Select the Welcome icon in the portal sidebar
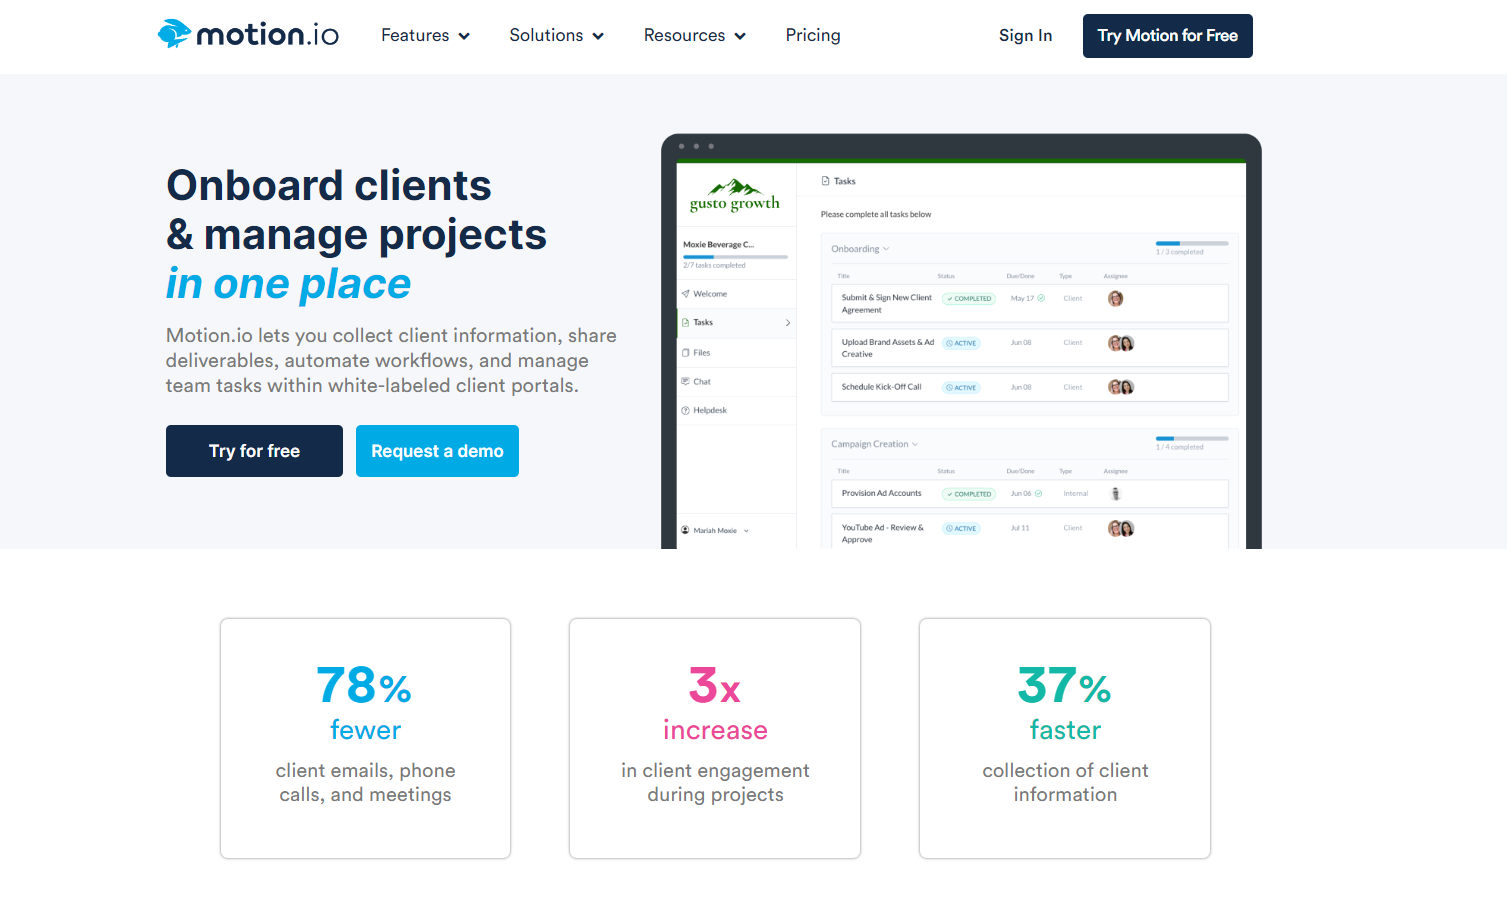This screenshot has height=900, width=1507. tap(686, 293)
